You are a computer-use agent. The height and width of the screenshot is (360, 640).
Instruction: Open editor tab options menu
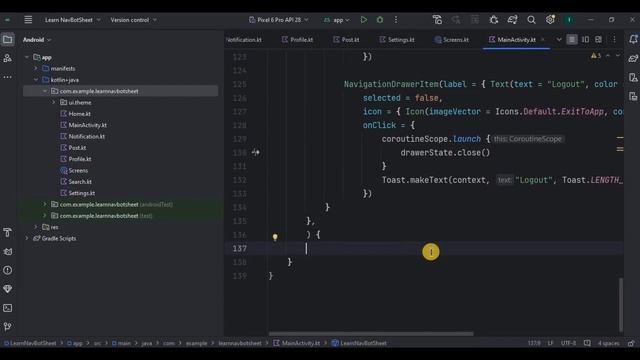tap(614, 40)
